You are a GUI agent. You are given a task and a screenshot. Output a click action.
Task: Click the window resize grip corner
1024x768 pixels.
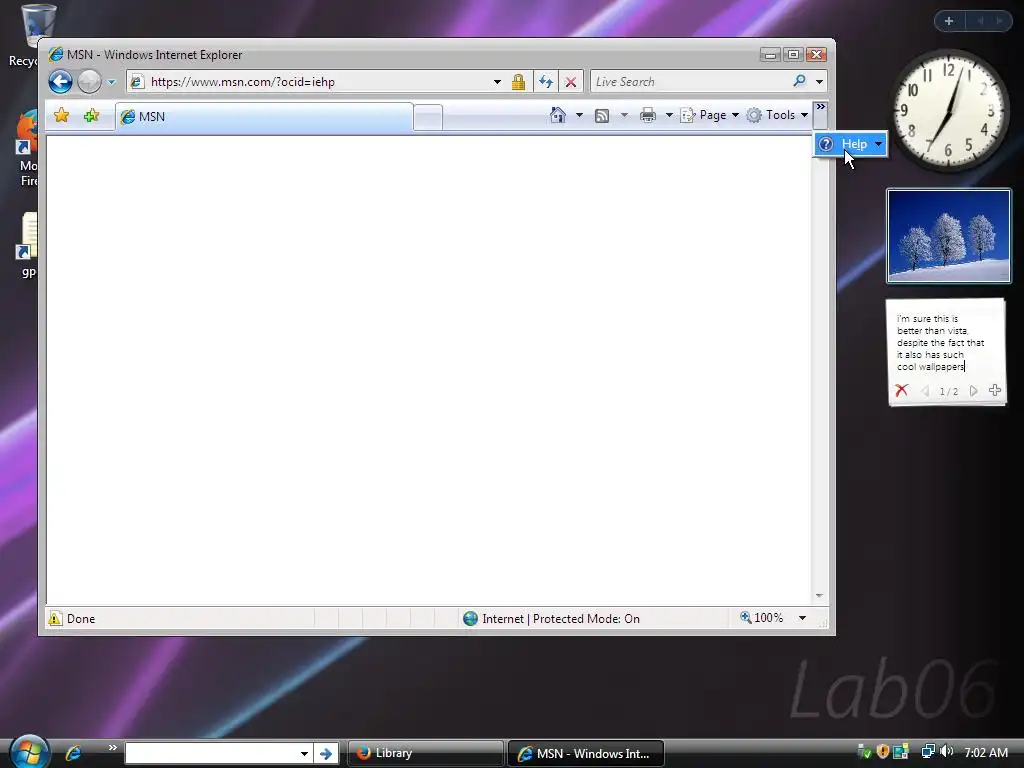(822, 624)
